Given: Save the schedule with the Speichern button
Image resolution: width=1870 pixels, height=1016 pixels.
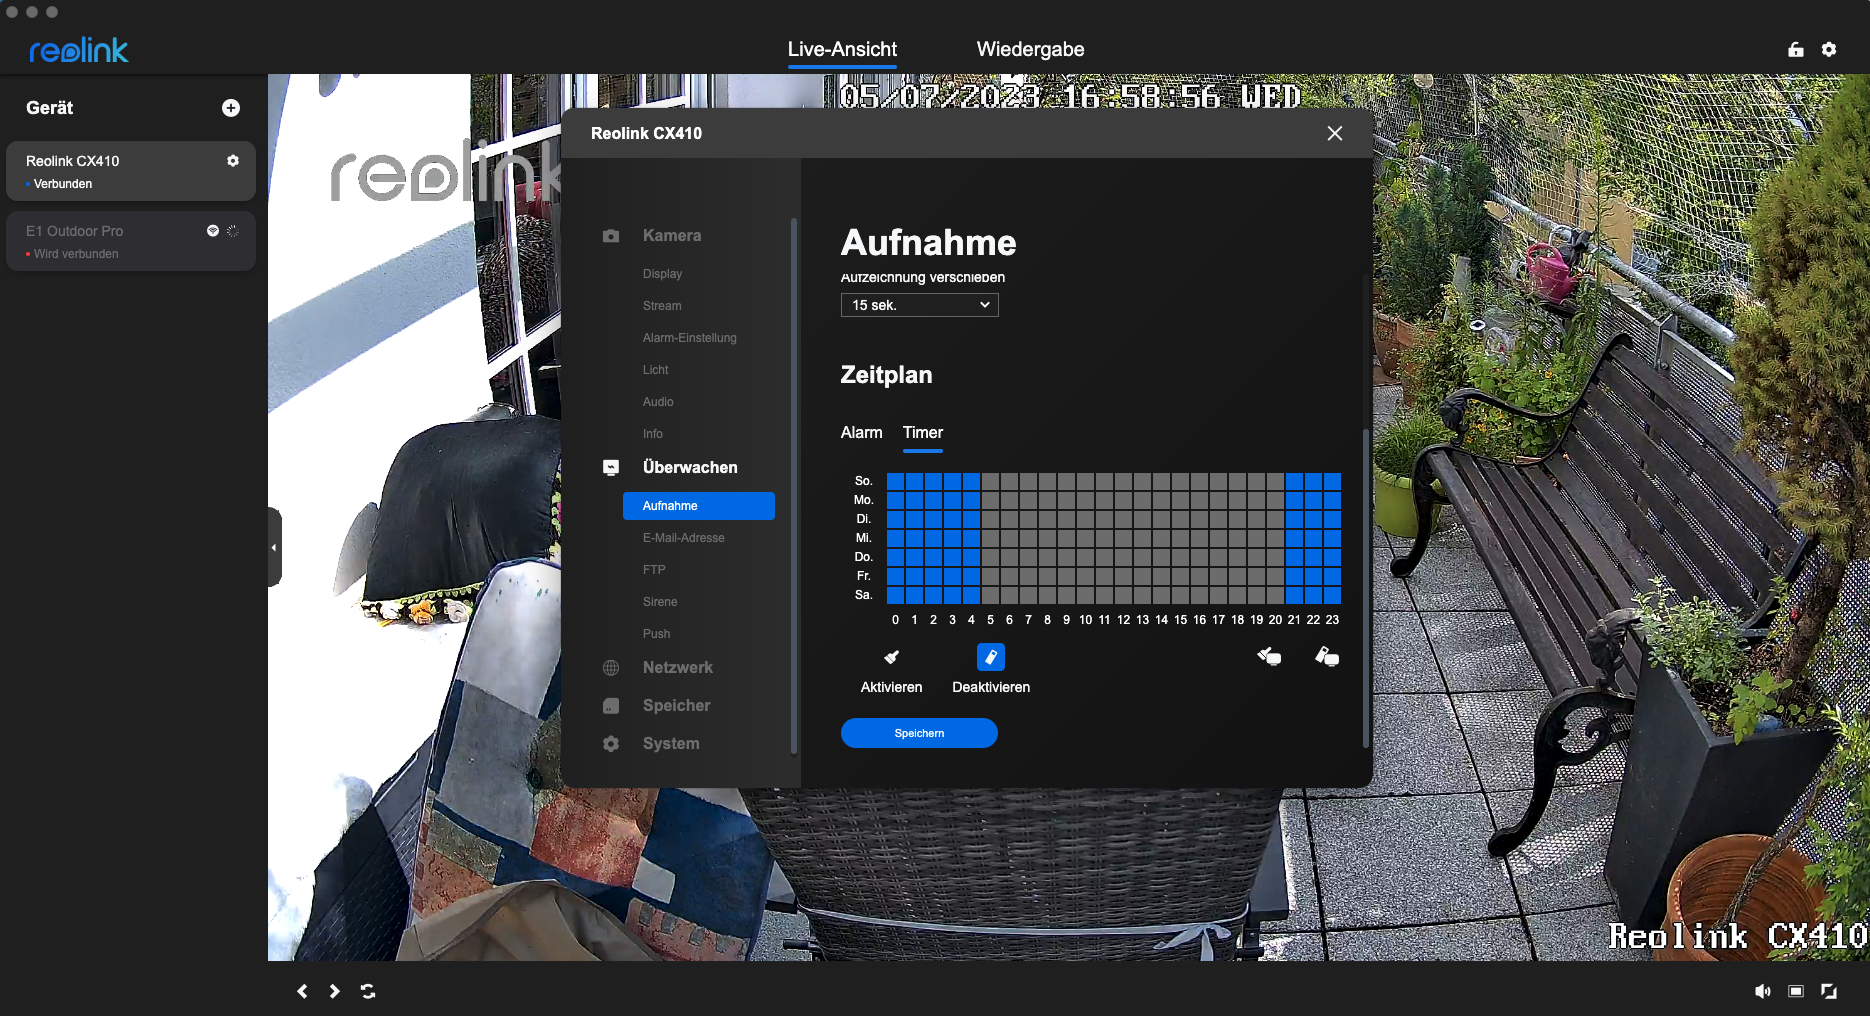Looking at the screenshot, I should click(x=919, y=733).
